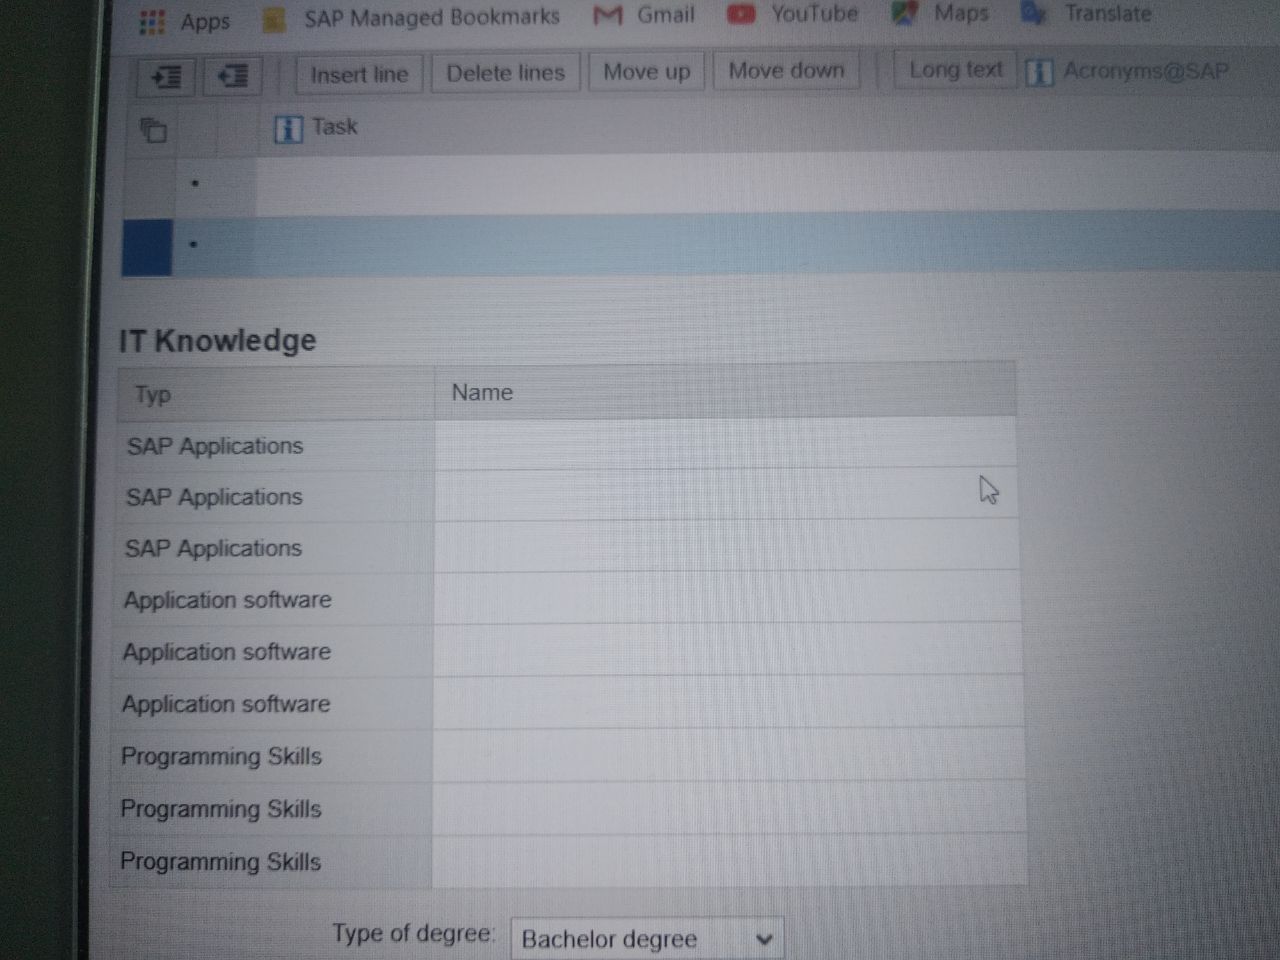The image size is (1280, 960).
Task: Click the Long text button
Action: point(955,70)
